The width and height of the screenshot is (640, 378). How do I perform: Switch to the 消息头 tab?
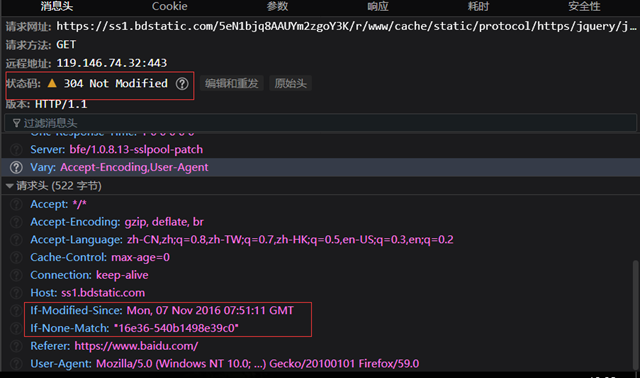pos(56,6)
